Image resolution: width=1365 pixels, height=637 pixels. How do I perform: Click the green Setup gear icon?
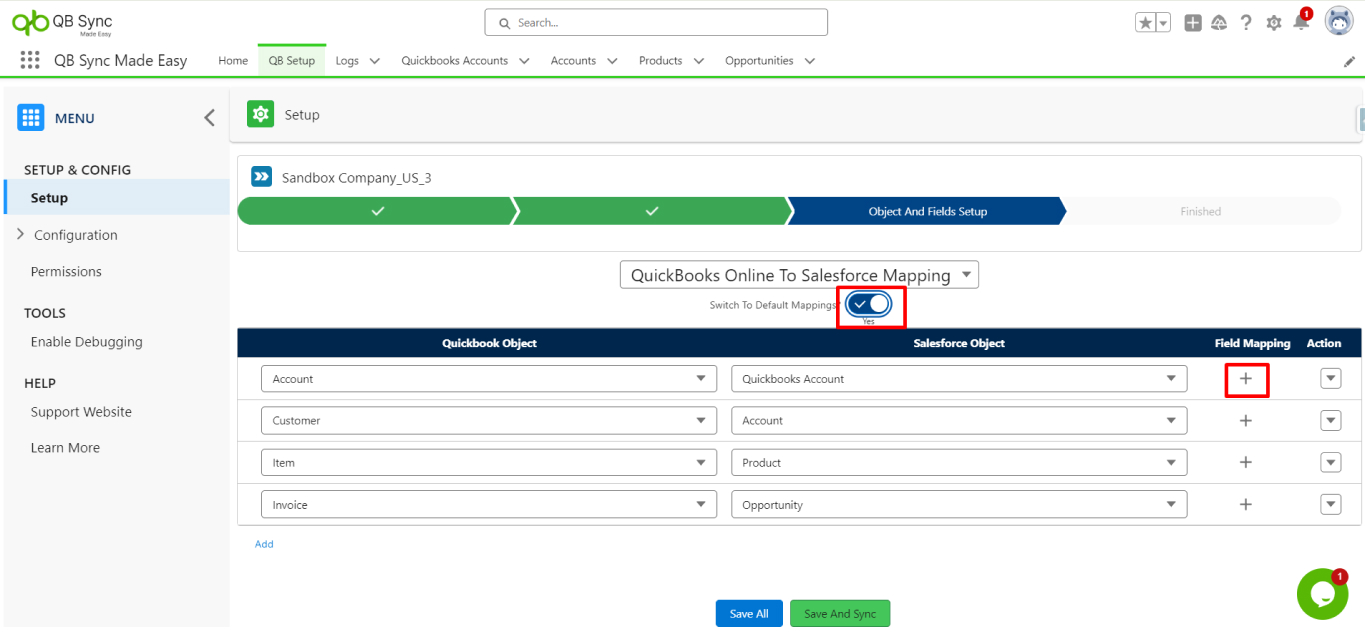point(260,114)
